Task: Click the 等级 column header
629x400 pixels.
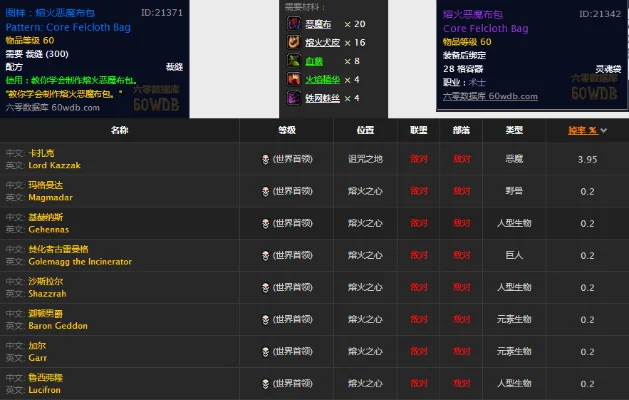Action: tap(287, 130)
